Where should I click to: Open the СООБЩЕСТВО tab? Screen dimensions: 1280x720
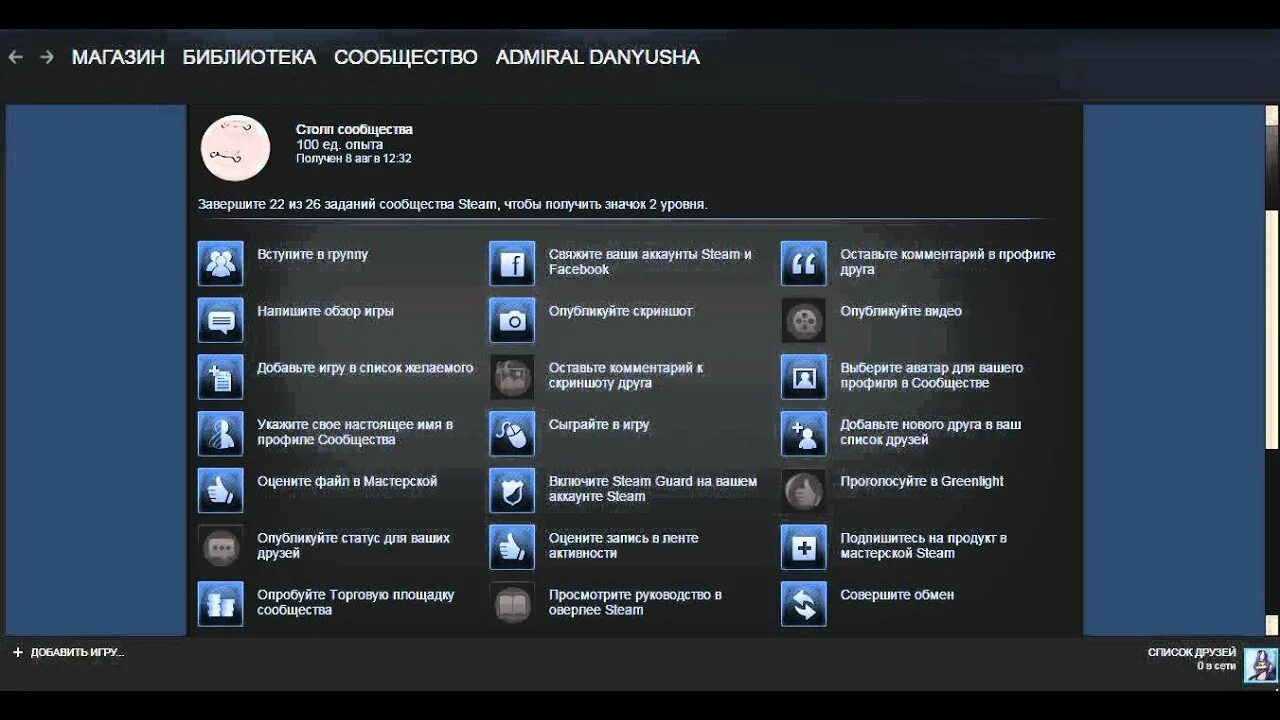(x=406, y=57)
